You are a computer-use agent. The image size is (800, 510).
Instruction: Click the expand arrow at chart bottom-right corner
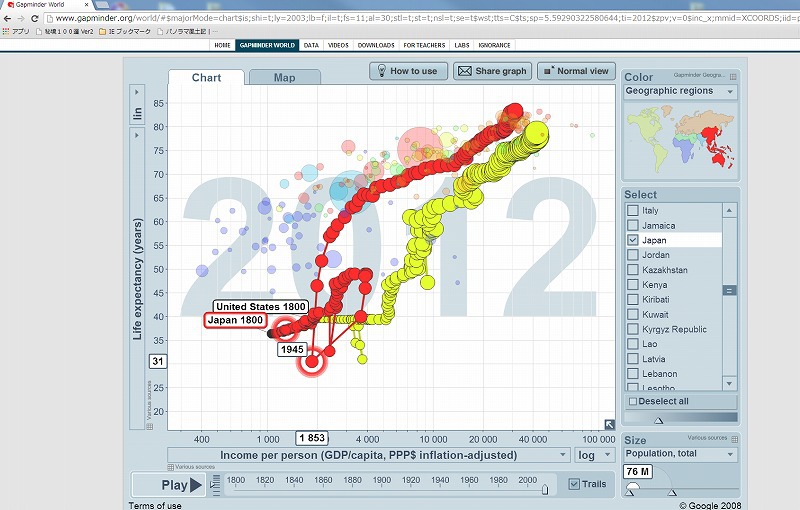pos(609,424)
